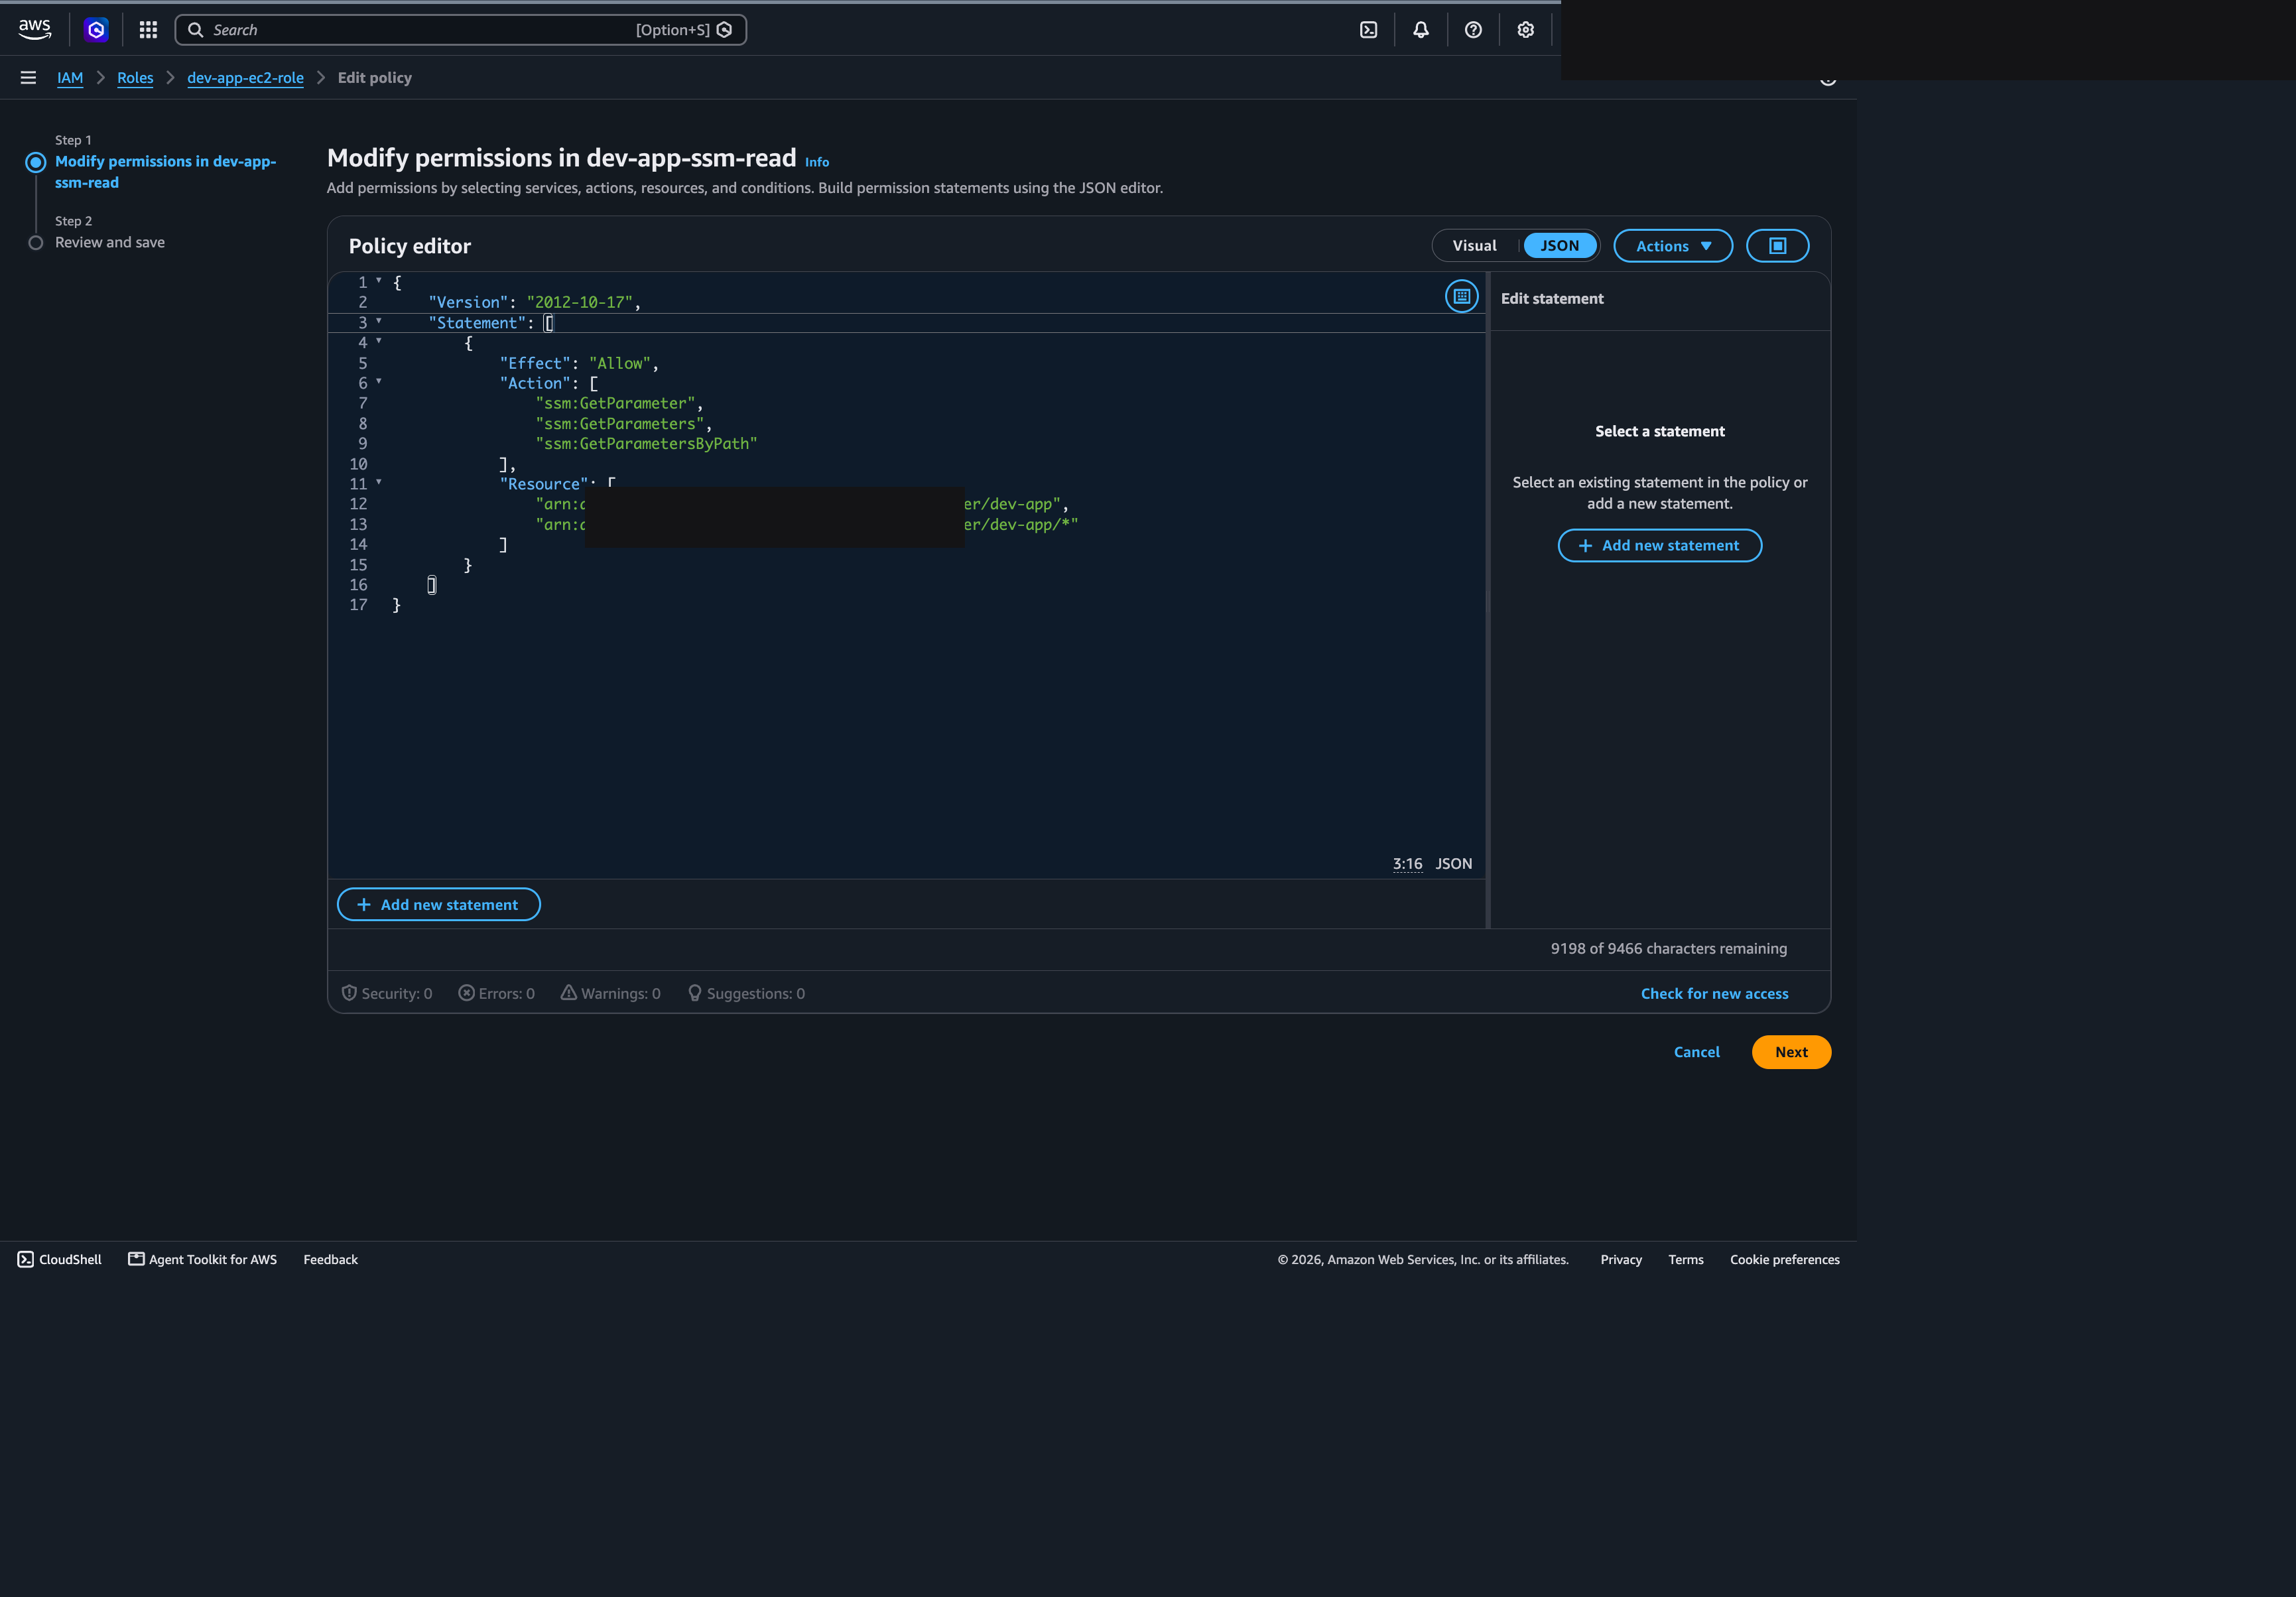Collapse the Action array on line 6
The width and height of the screenshot is (2296, 1597).
pyautogui.click(x=379, y=382)
